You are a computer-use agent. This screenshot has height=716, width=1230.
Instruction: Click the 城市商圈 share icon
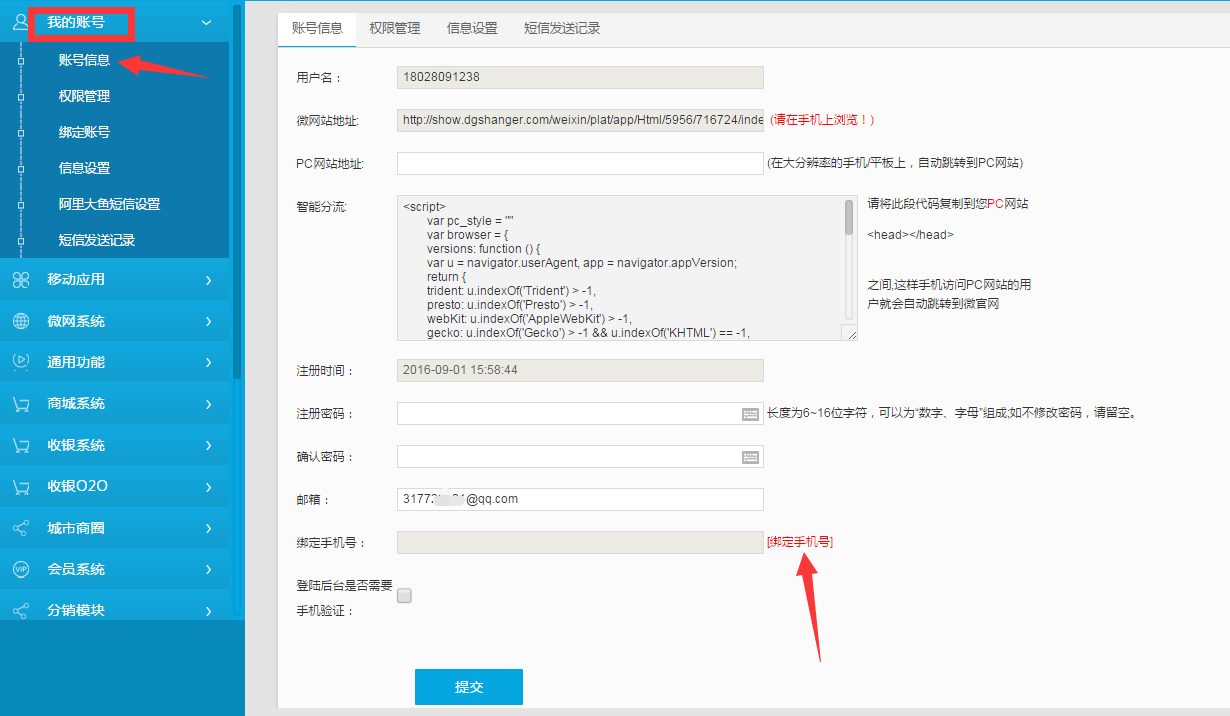(21, 528)
